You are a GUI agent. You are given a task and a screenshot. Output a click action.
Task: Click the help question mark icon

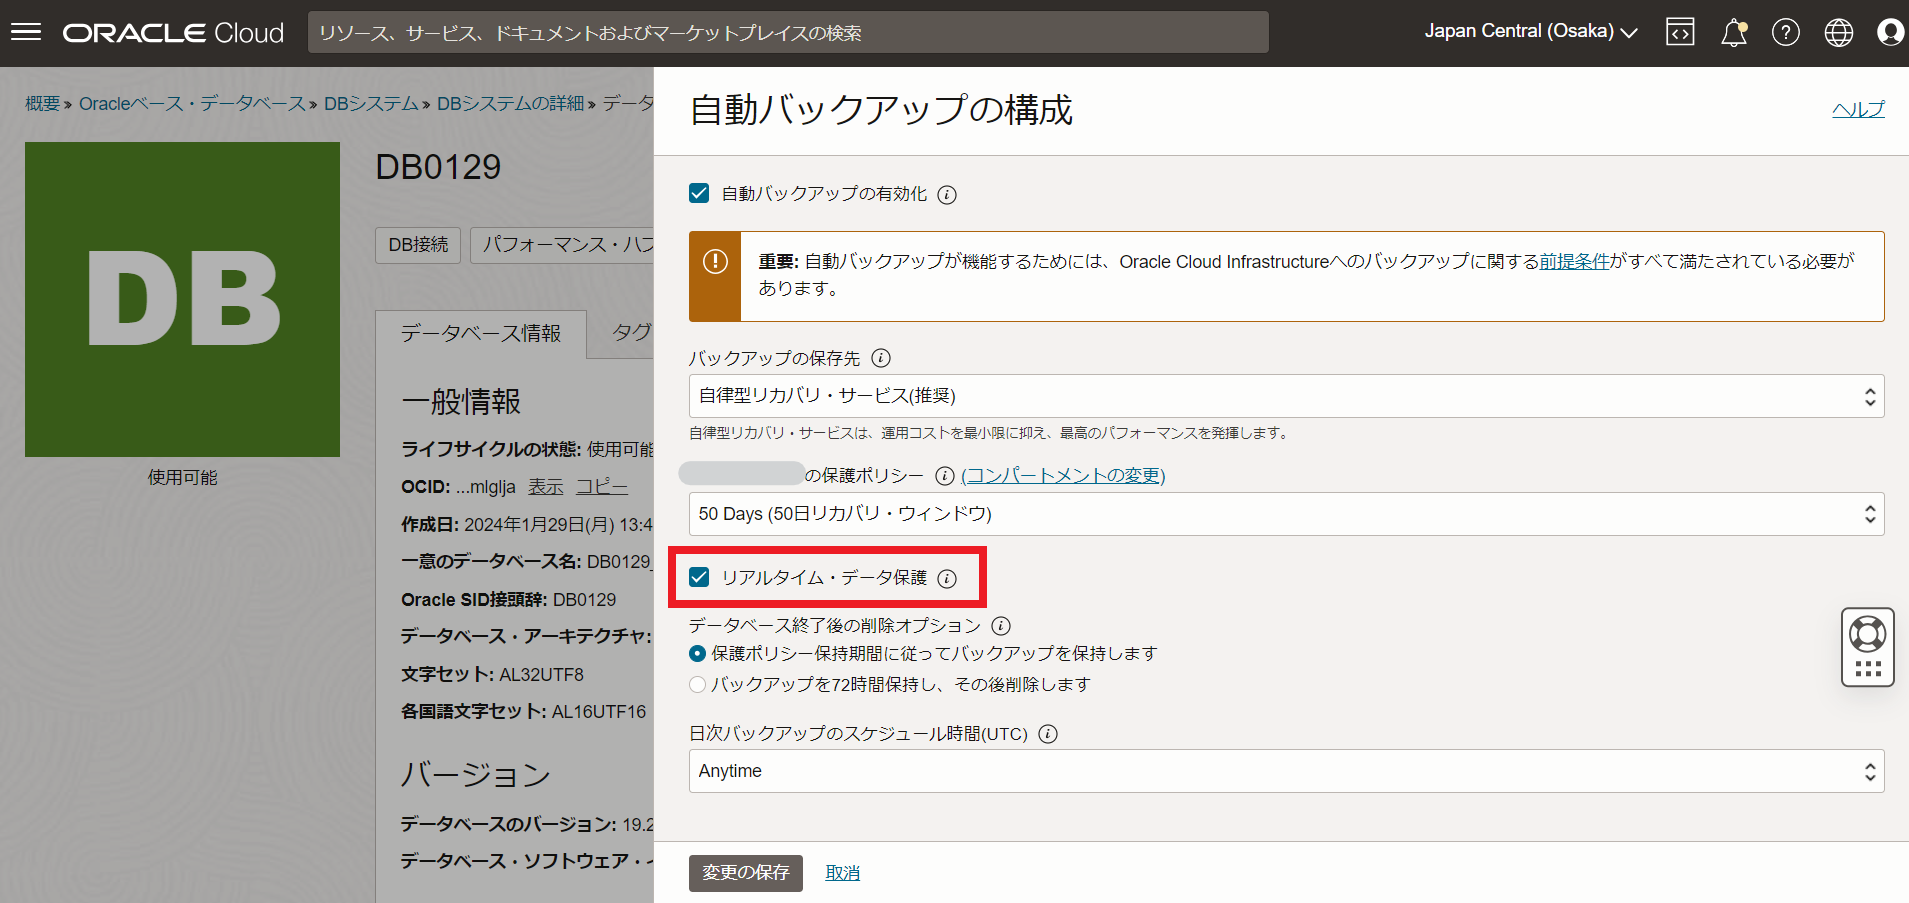tap(1785, 32)
